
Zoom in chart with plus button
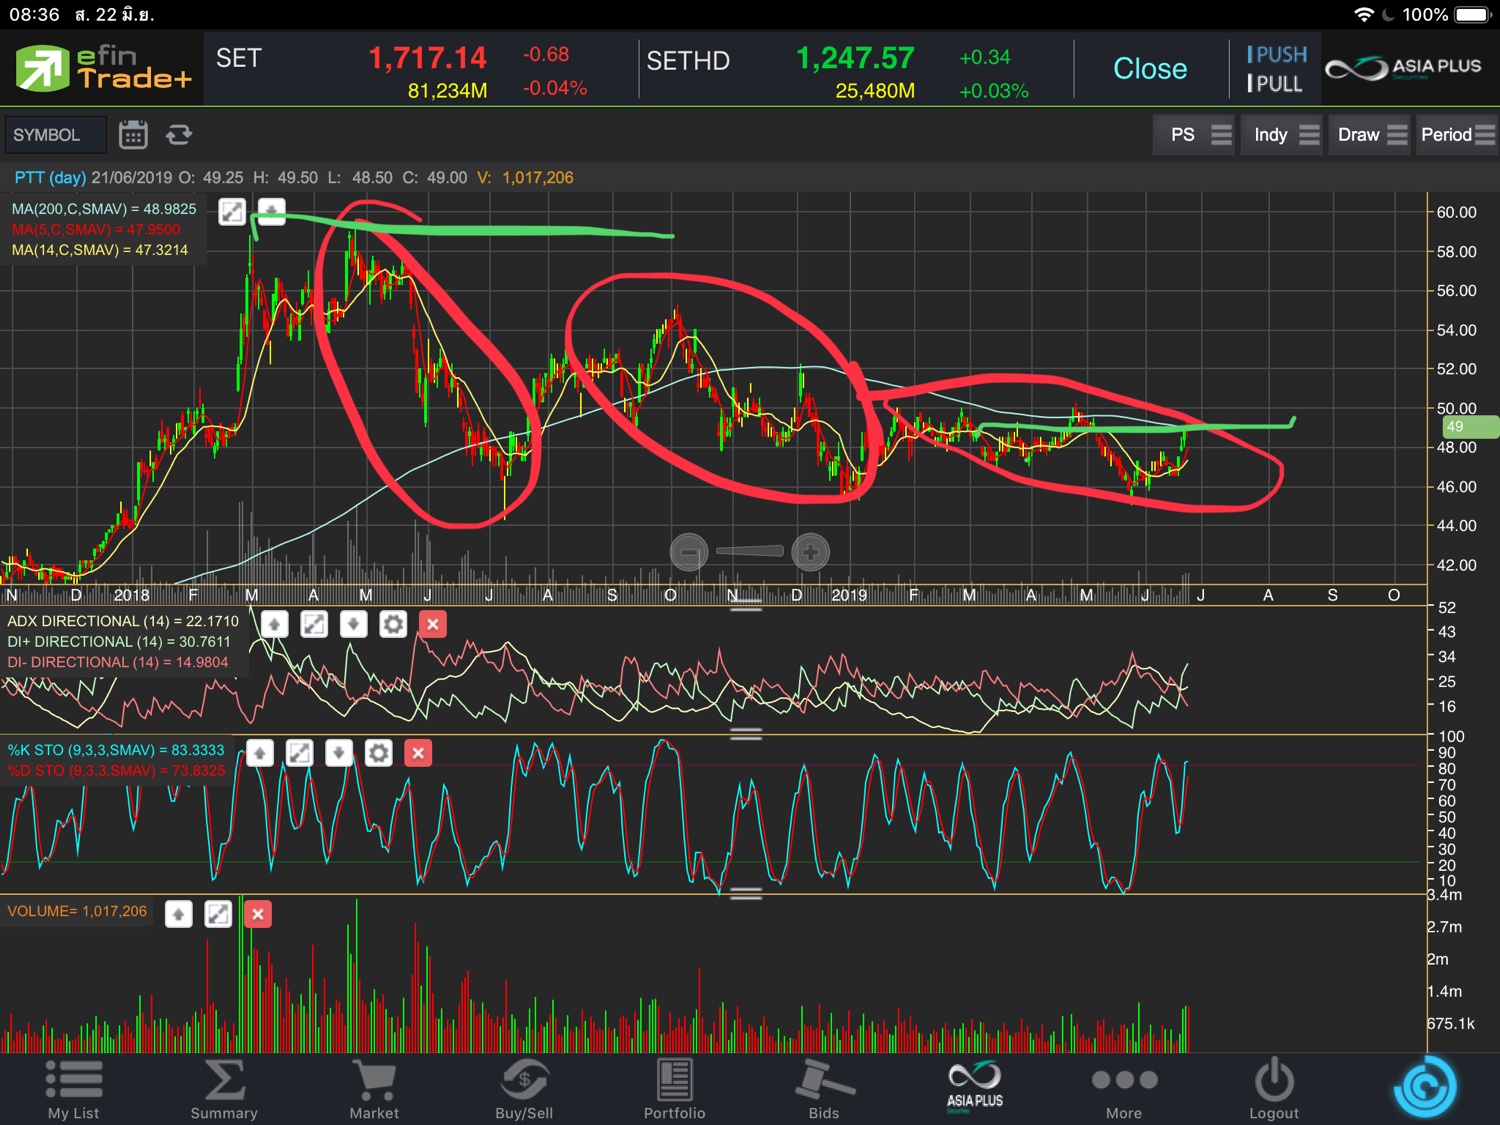click(810, 552)
